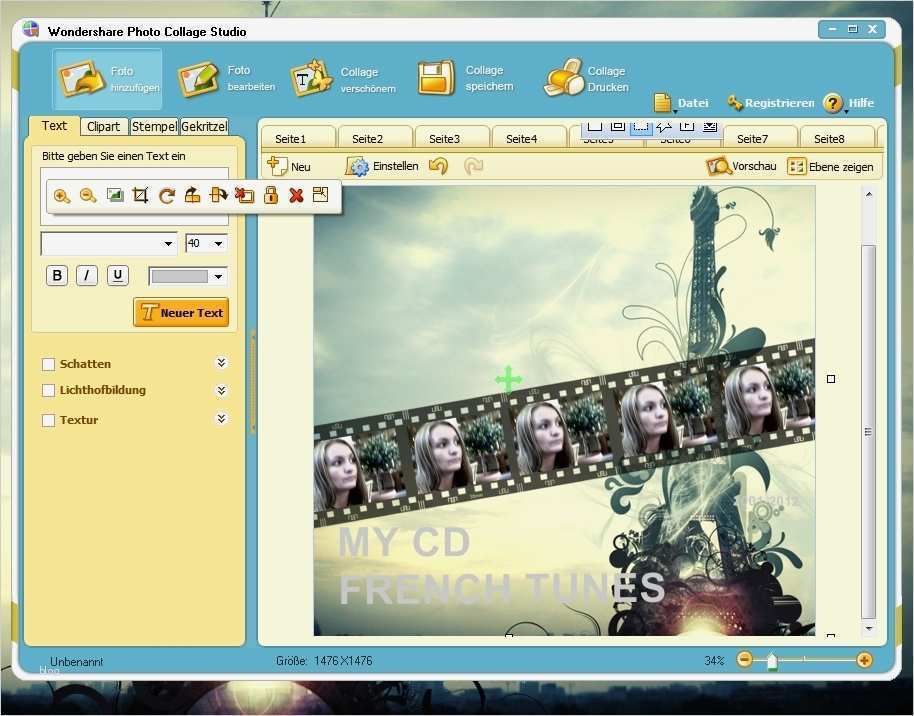Expand the Schatten options chevron
Screen dimensions: 914x716
click(222, 363)
